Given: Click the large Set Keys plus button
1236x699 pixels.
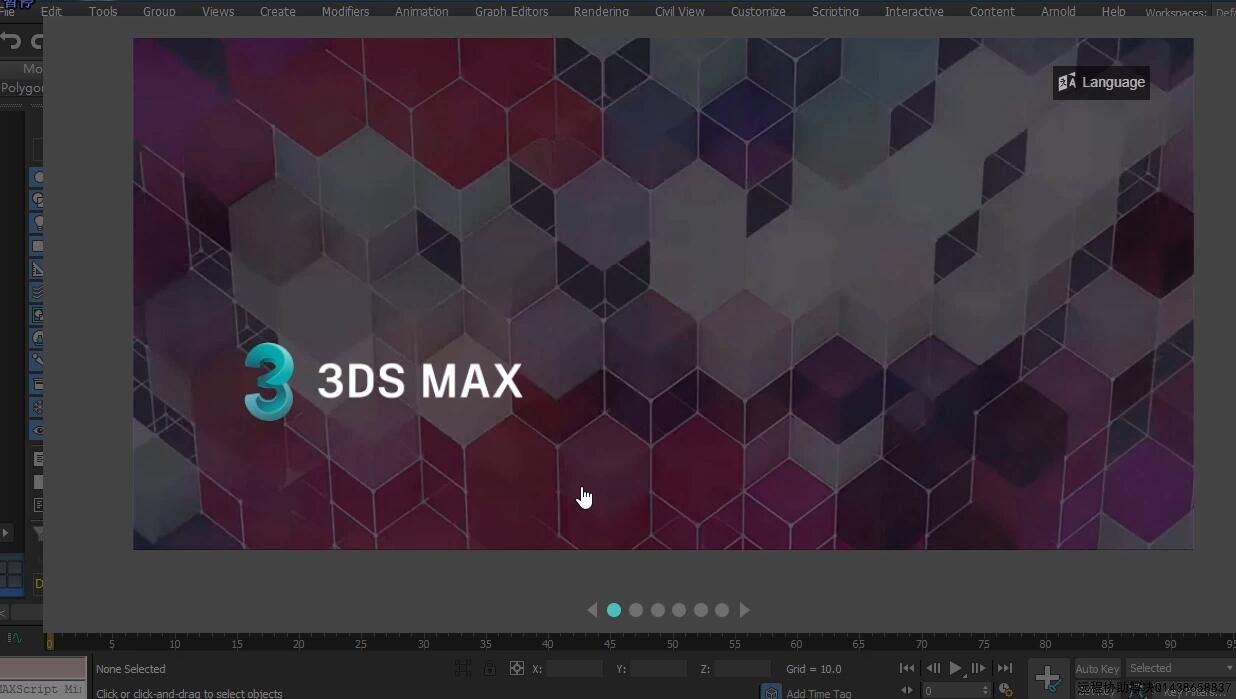Looking at the screenshot, I should point(1048,678).
